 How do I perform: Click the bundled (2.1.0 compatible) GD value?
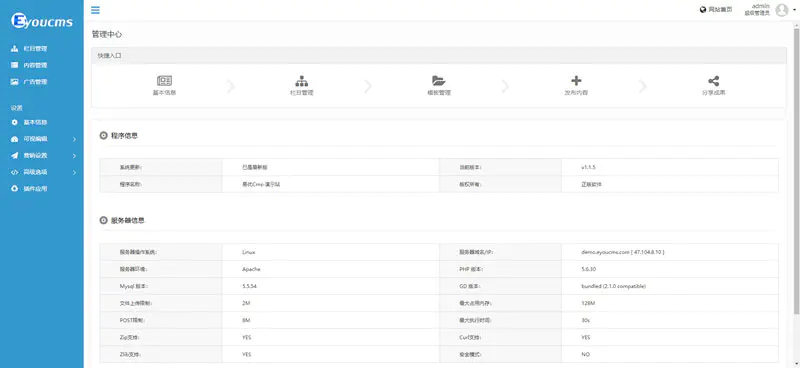[613, 286]
